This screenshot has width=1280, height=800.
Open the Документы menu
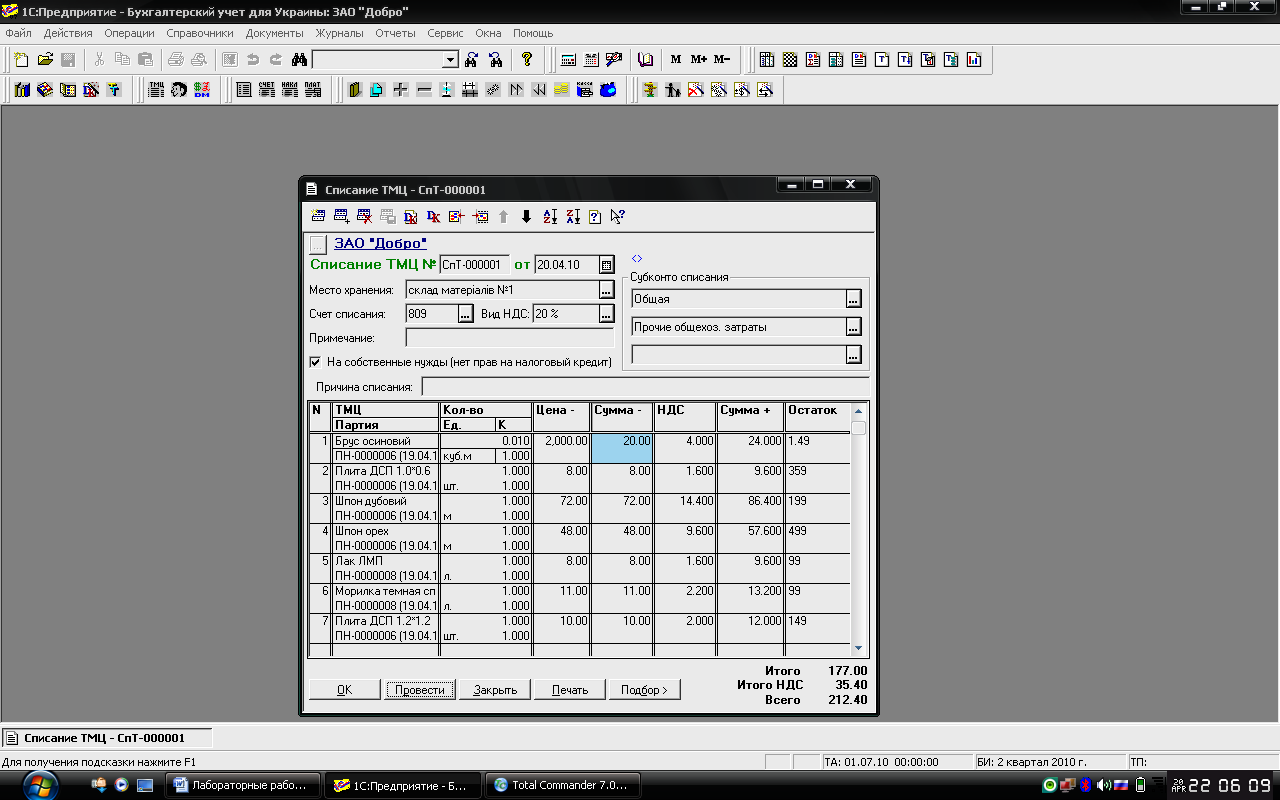pyautogui.click(x=274, y=33)
